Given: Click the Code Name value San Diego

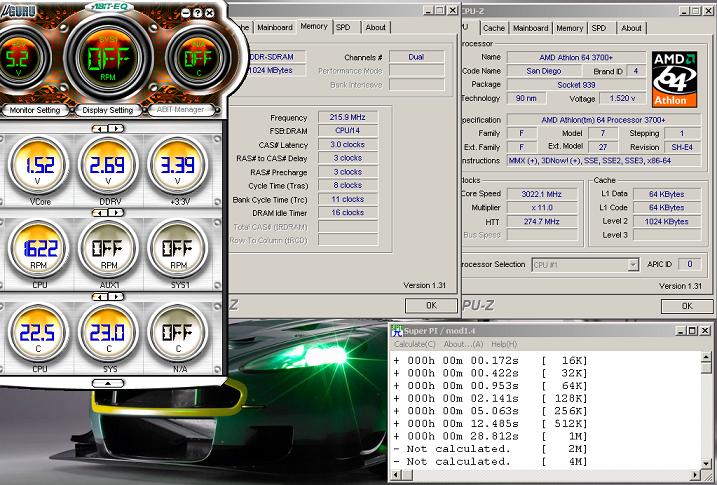Looking at the screenshot, I should click(544, 71).
